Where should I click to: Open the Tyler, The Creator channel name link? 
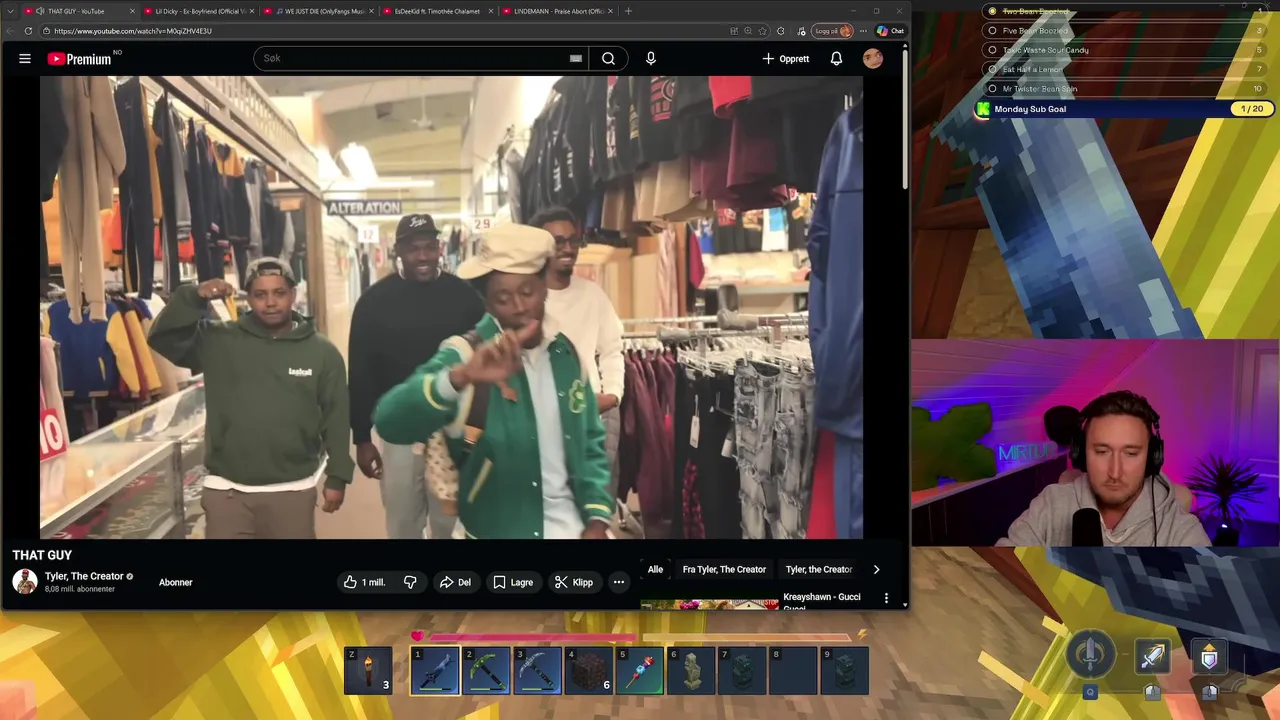84,576
